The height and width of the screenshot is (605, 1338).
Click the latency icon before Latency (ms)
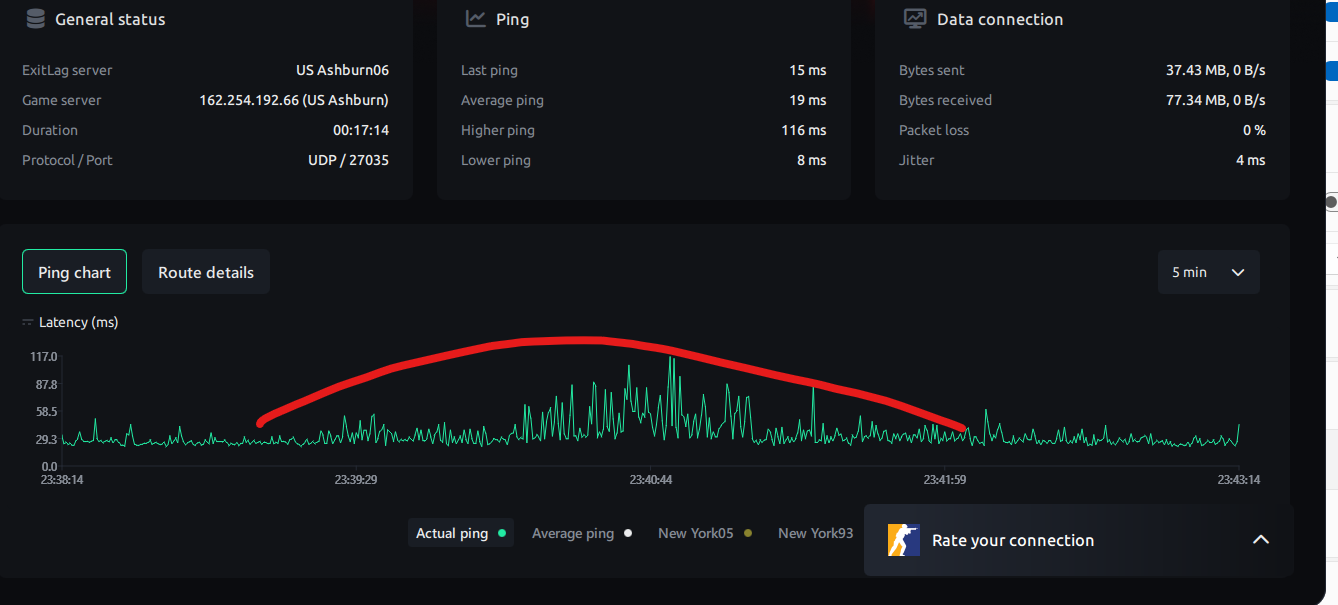click(26, 321)
